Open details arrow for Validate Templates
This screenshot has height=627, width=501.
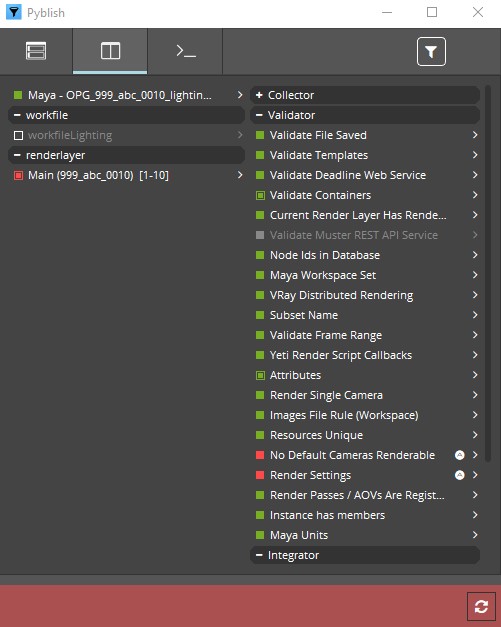click(475, 155)
